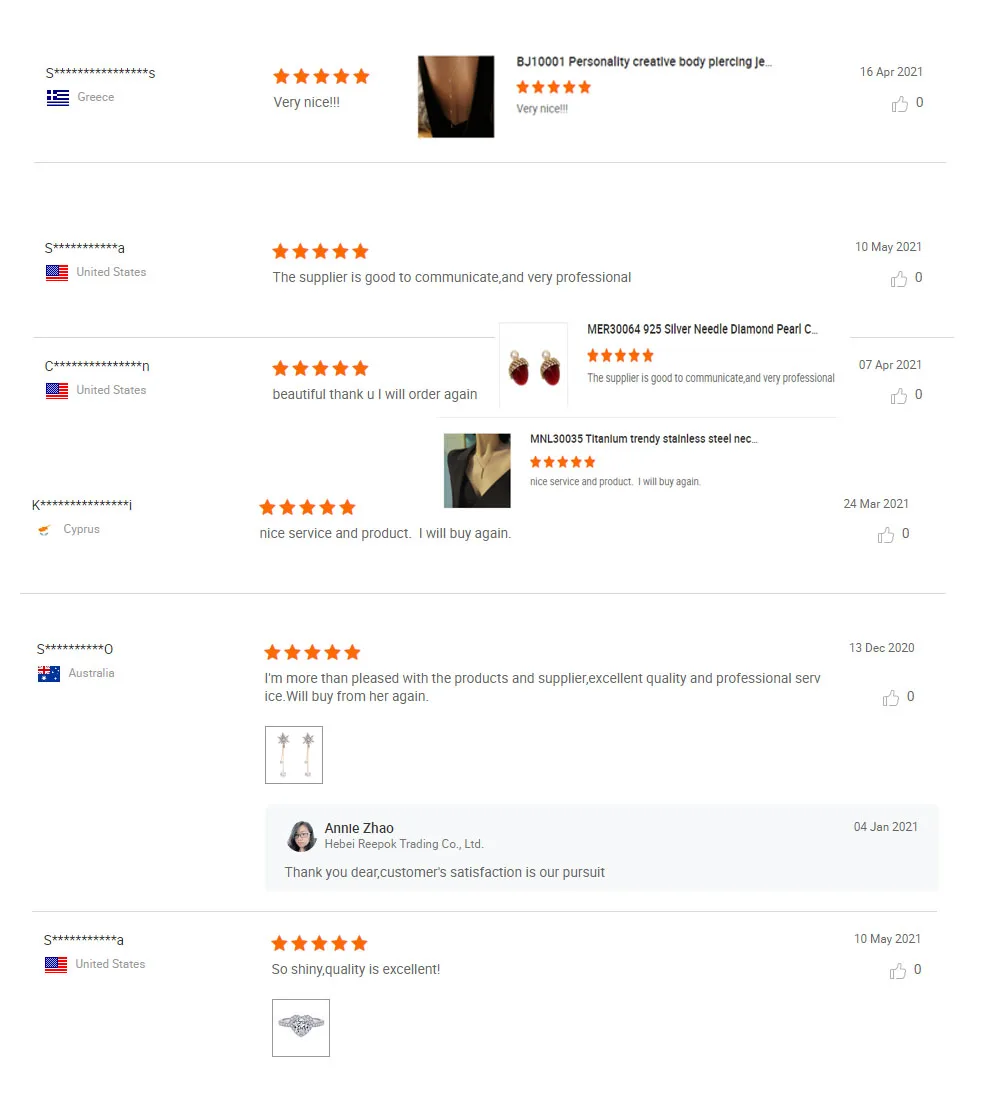
Task: Click Hebei Reepok Trading Co., Ltd. company name
Action: click(x=404, y=844)
